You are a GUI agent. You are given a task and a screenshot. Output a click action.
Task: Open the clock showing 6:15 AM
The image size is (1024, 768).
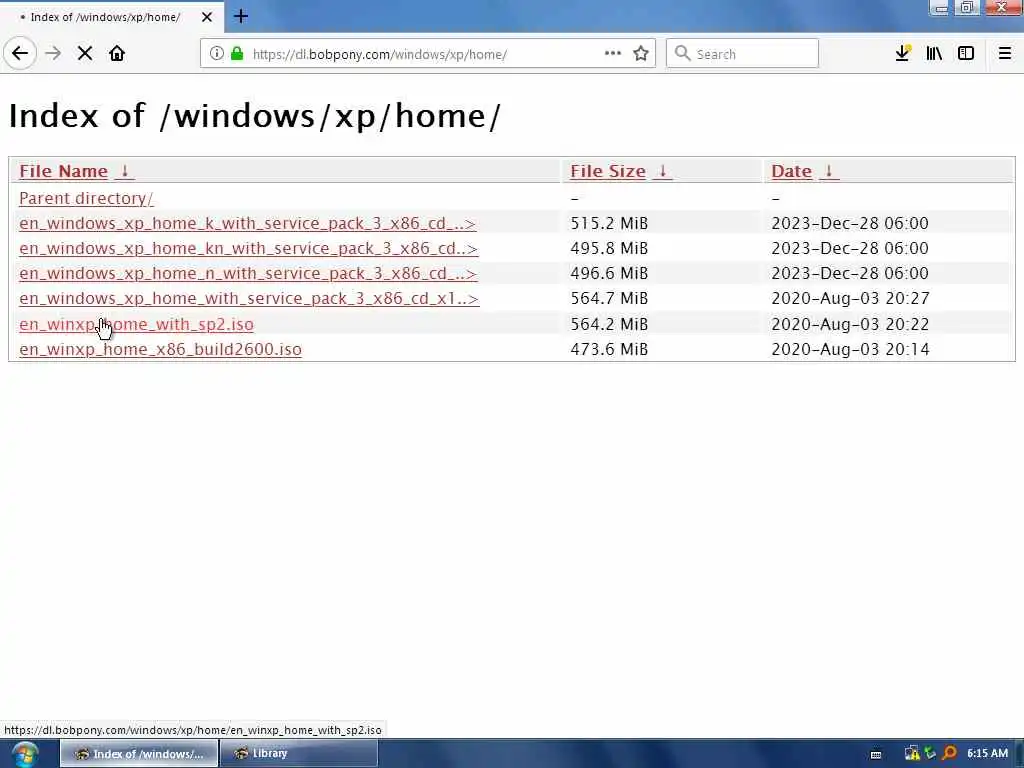[x=987, y=754]
